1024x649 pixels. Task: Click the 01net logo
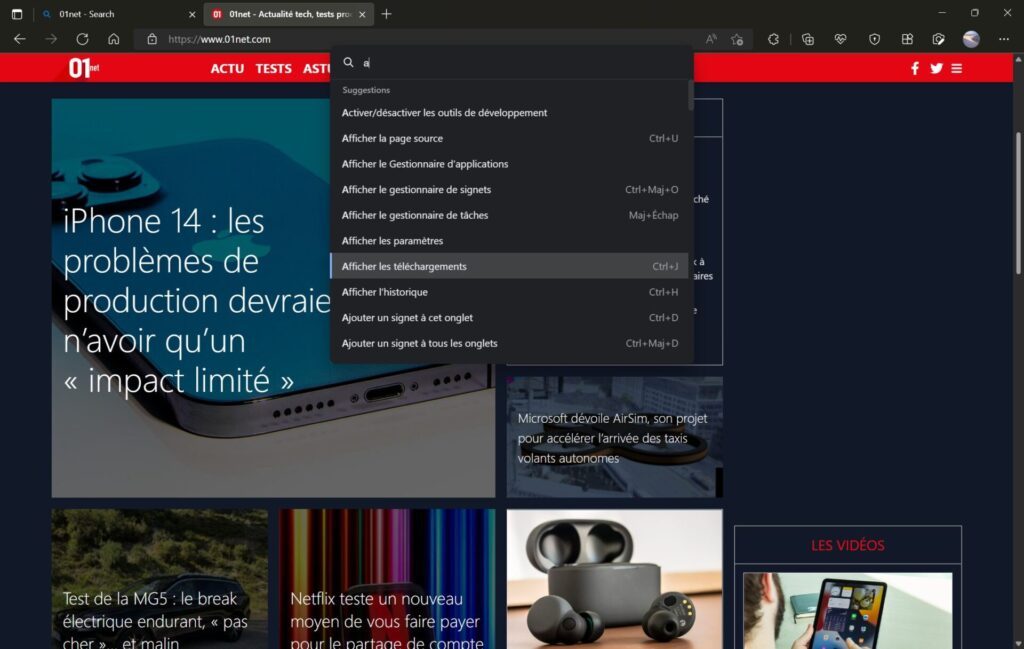[84, 67]
